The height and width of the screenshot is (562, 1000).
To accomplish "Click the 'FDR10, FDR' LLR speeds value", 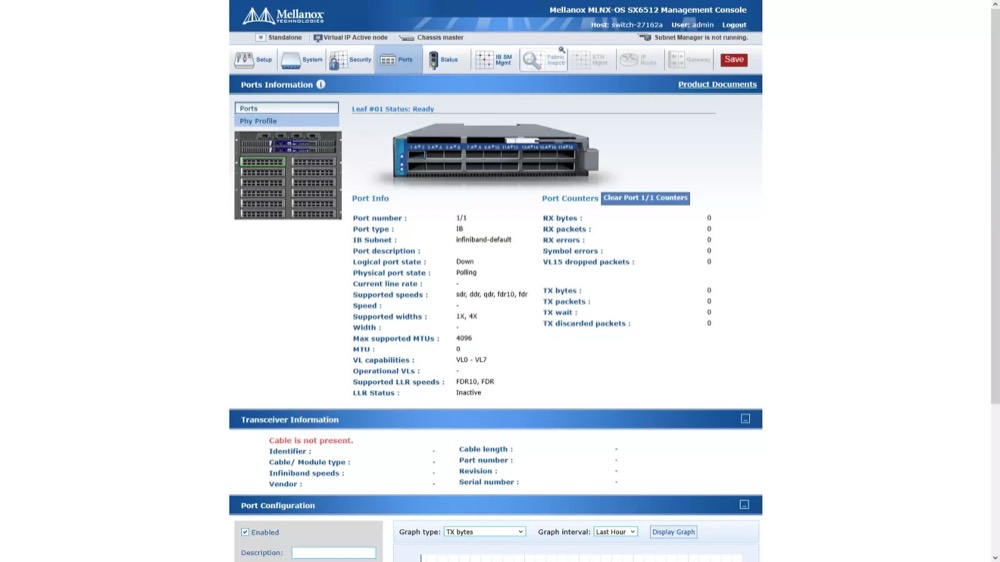I will 475,381.
